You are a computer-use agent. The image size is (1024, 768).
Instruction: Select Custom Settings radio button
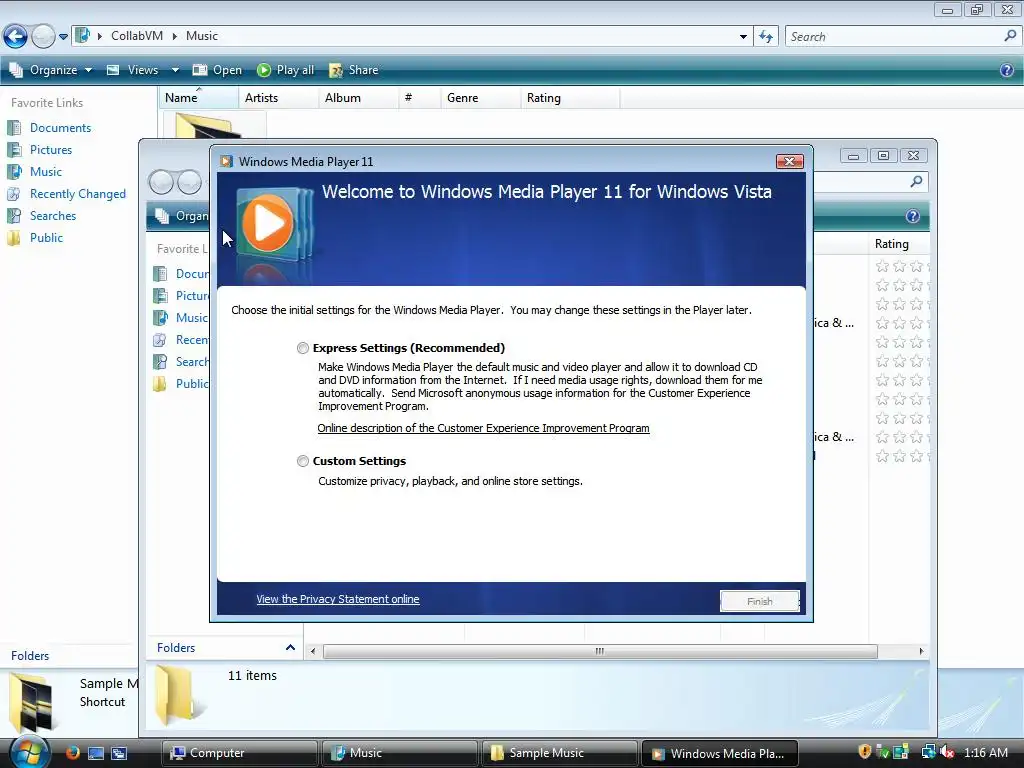click(302, 461)
